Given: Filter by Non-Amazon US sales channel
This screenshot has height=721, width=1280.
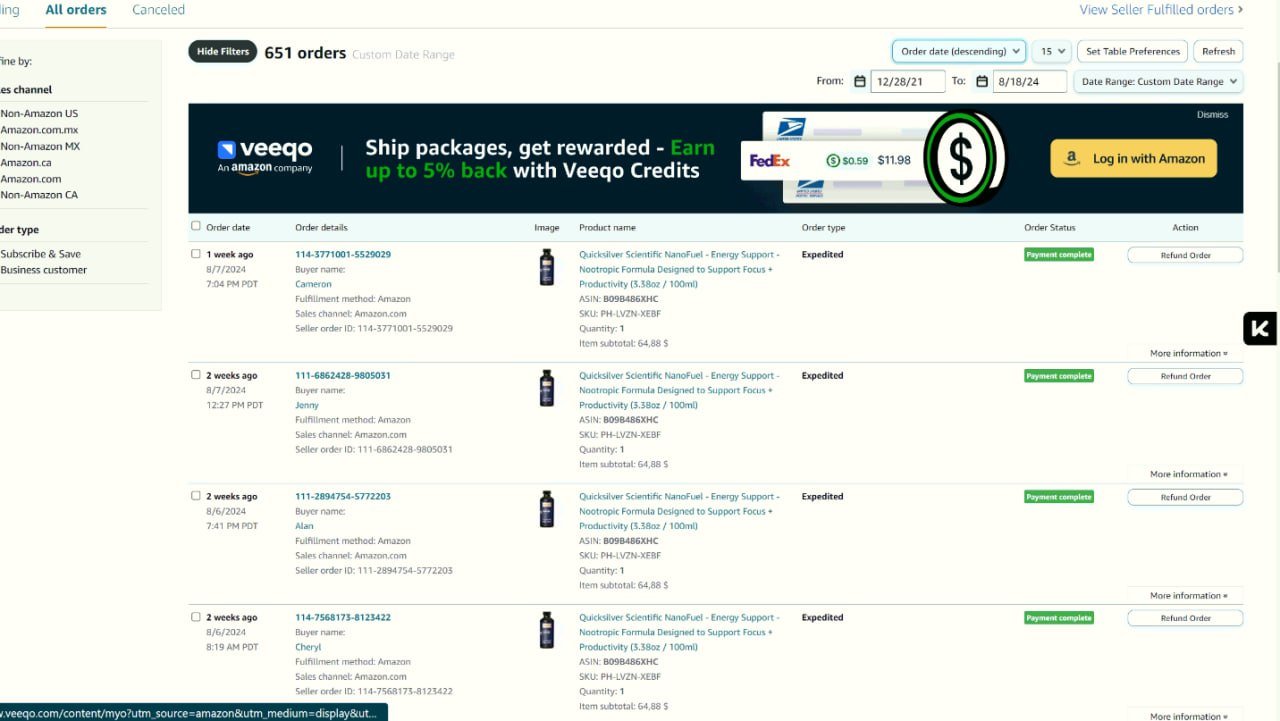Looking at the screenshot, I should click(x=39, y=114).
